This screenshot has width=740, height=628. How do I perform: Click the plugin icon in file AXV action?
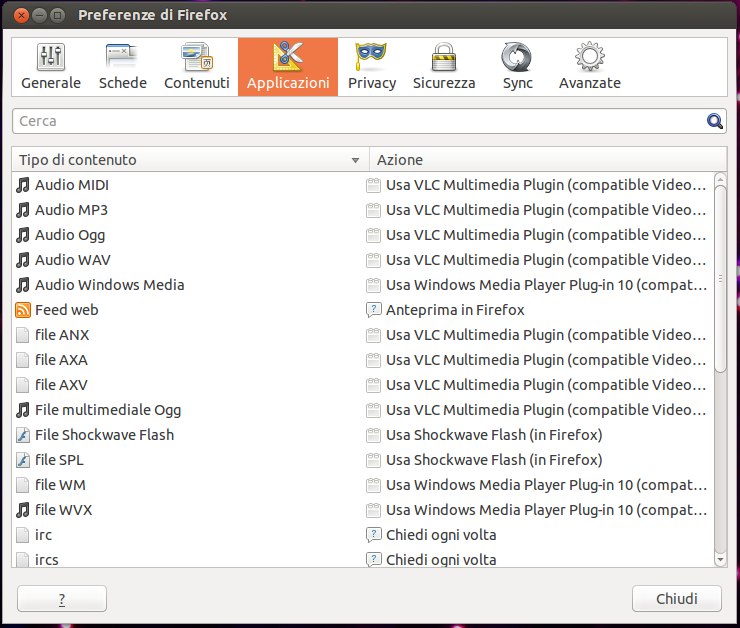coord(373,385)
